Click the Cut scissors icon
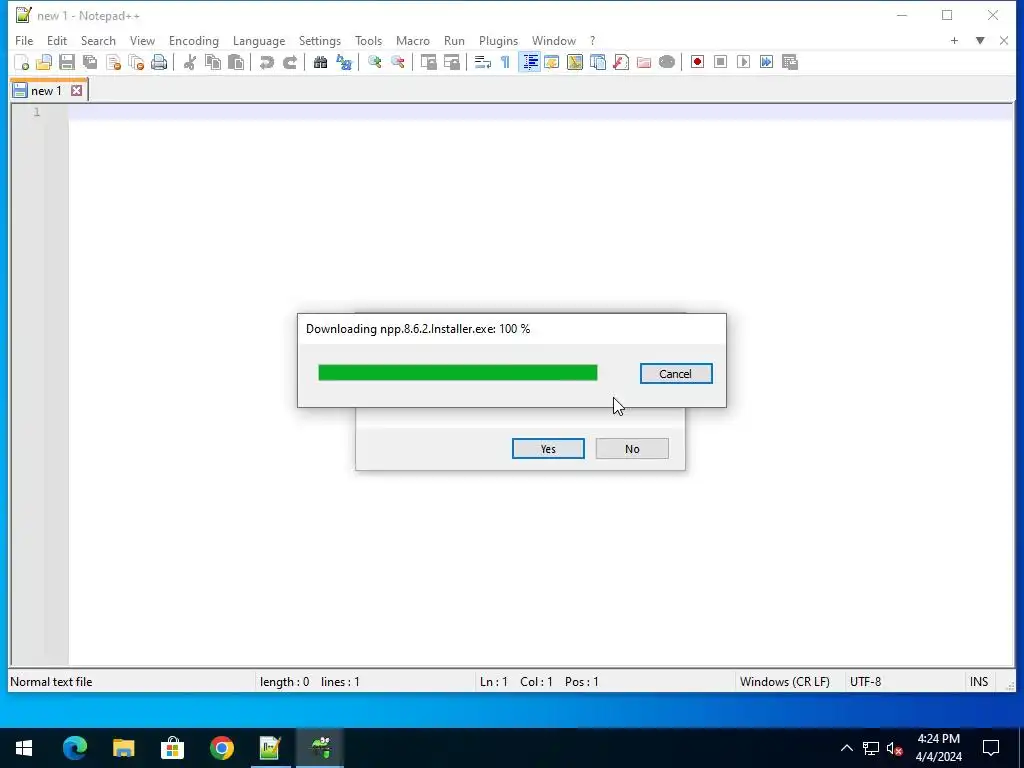The width and height of the screenshot is (1024, 768). coord(190,62)
